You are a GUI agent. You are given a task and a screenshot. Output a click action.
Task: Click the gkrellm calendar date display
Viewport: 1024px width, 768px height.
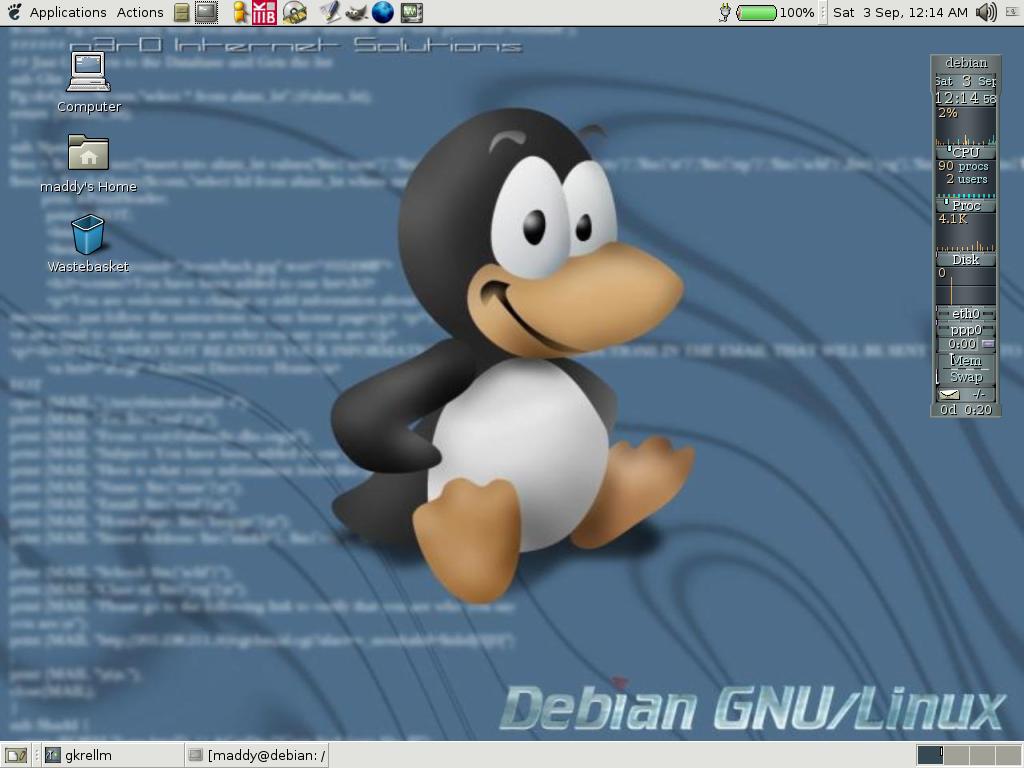[966, 81]
